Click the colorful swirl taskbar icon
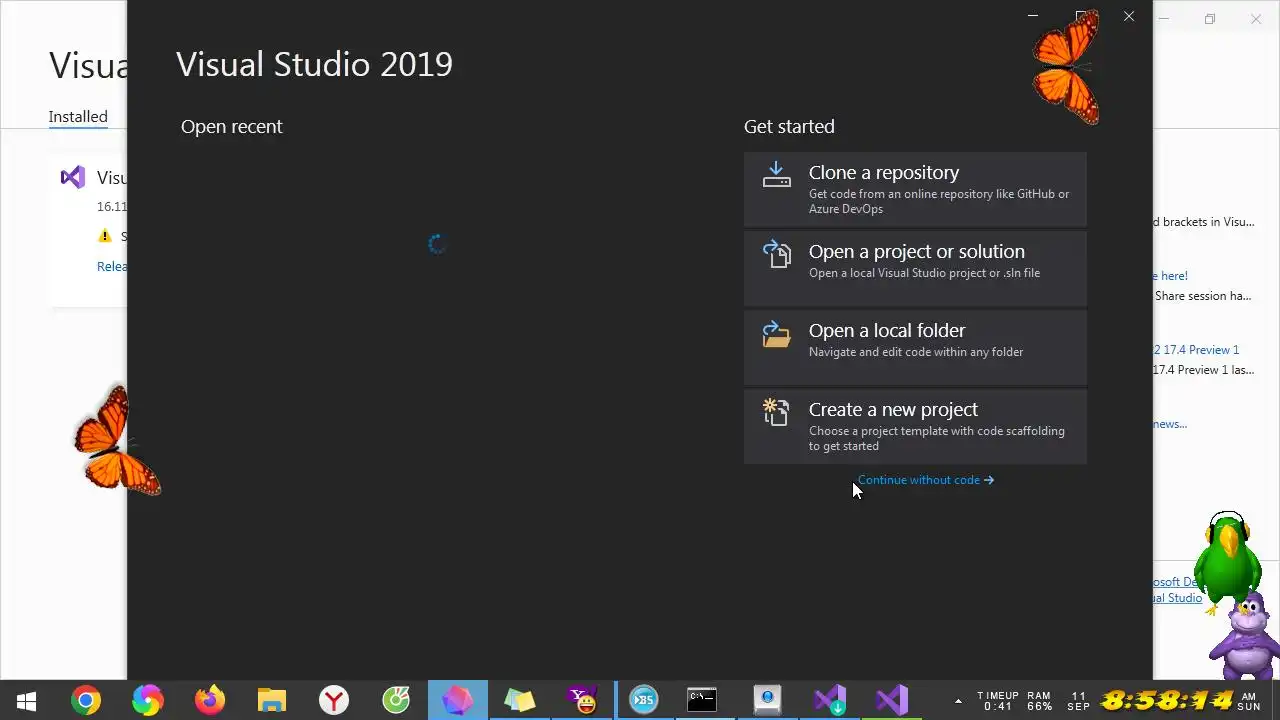Screen dimensions: 1280x720 coord(148,700)
